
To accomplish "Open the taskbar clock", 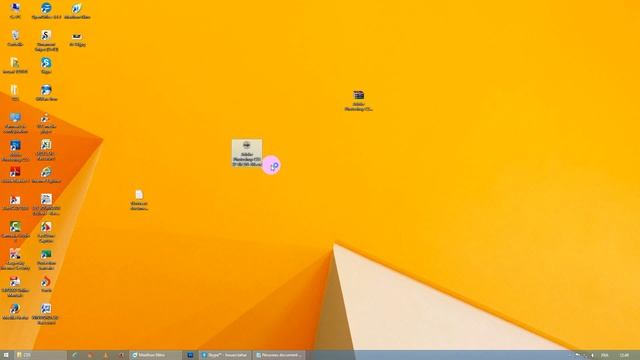I will click(x=624, y=355).
